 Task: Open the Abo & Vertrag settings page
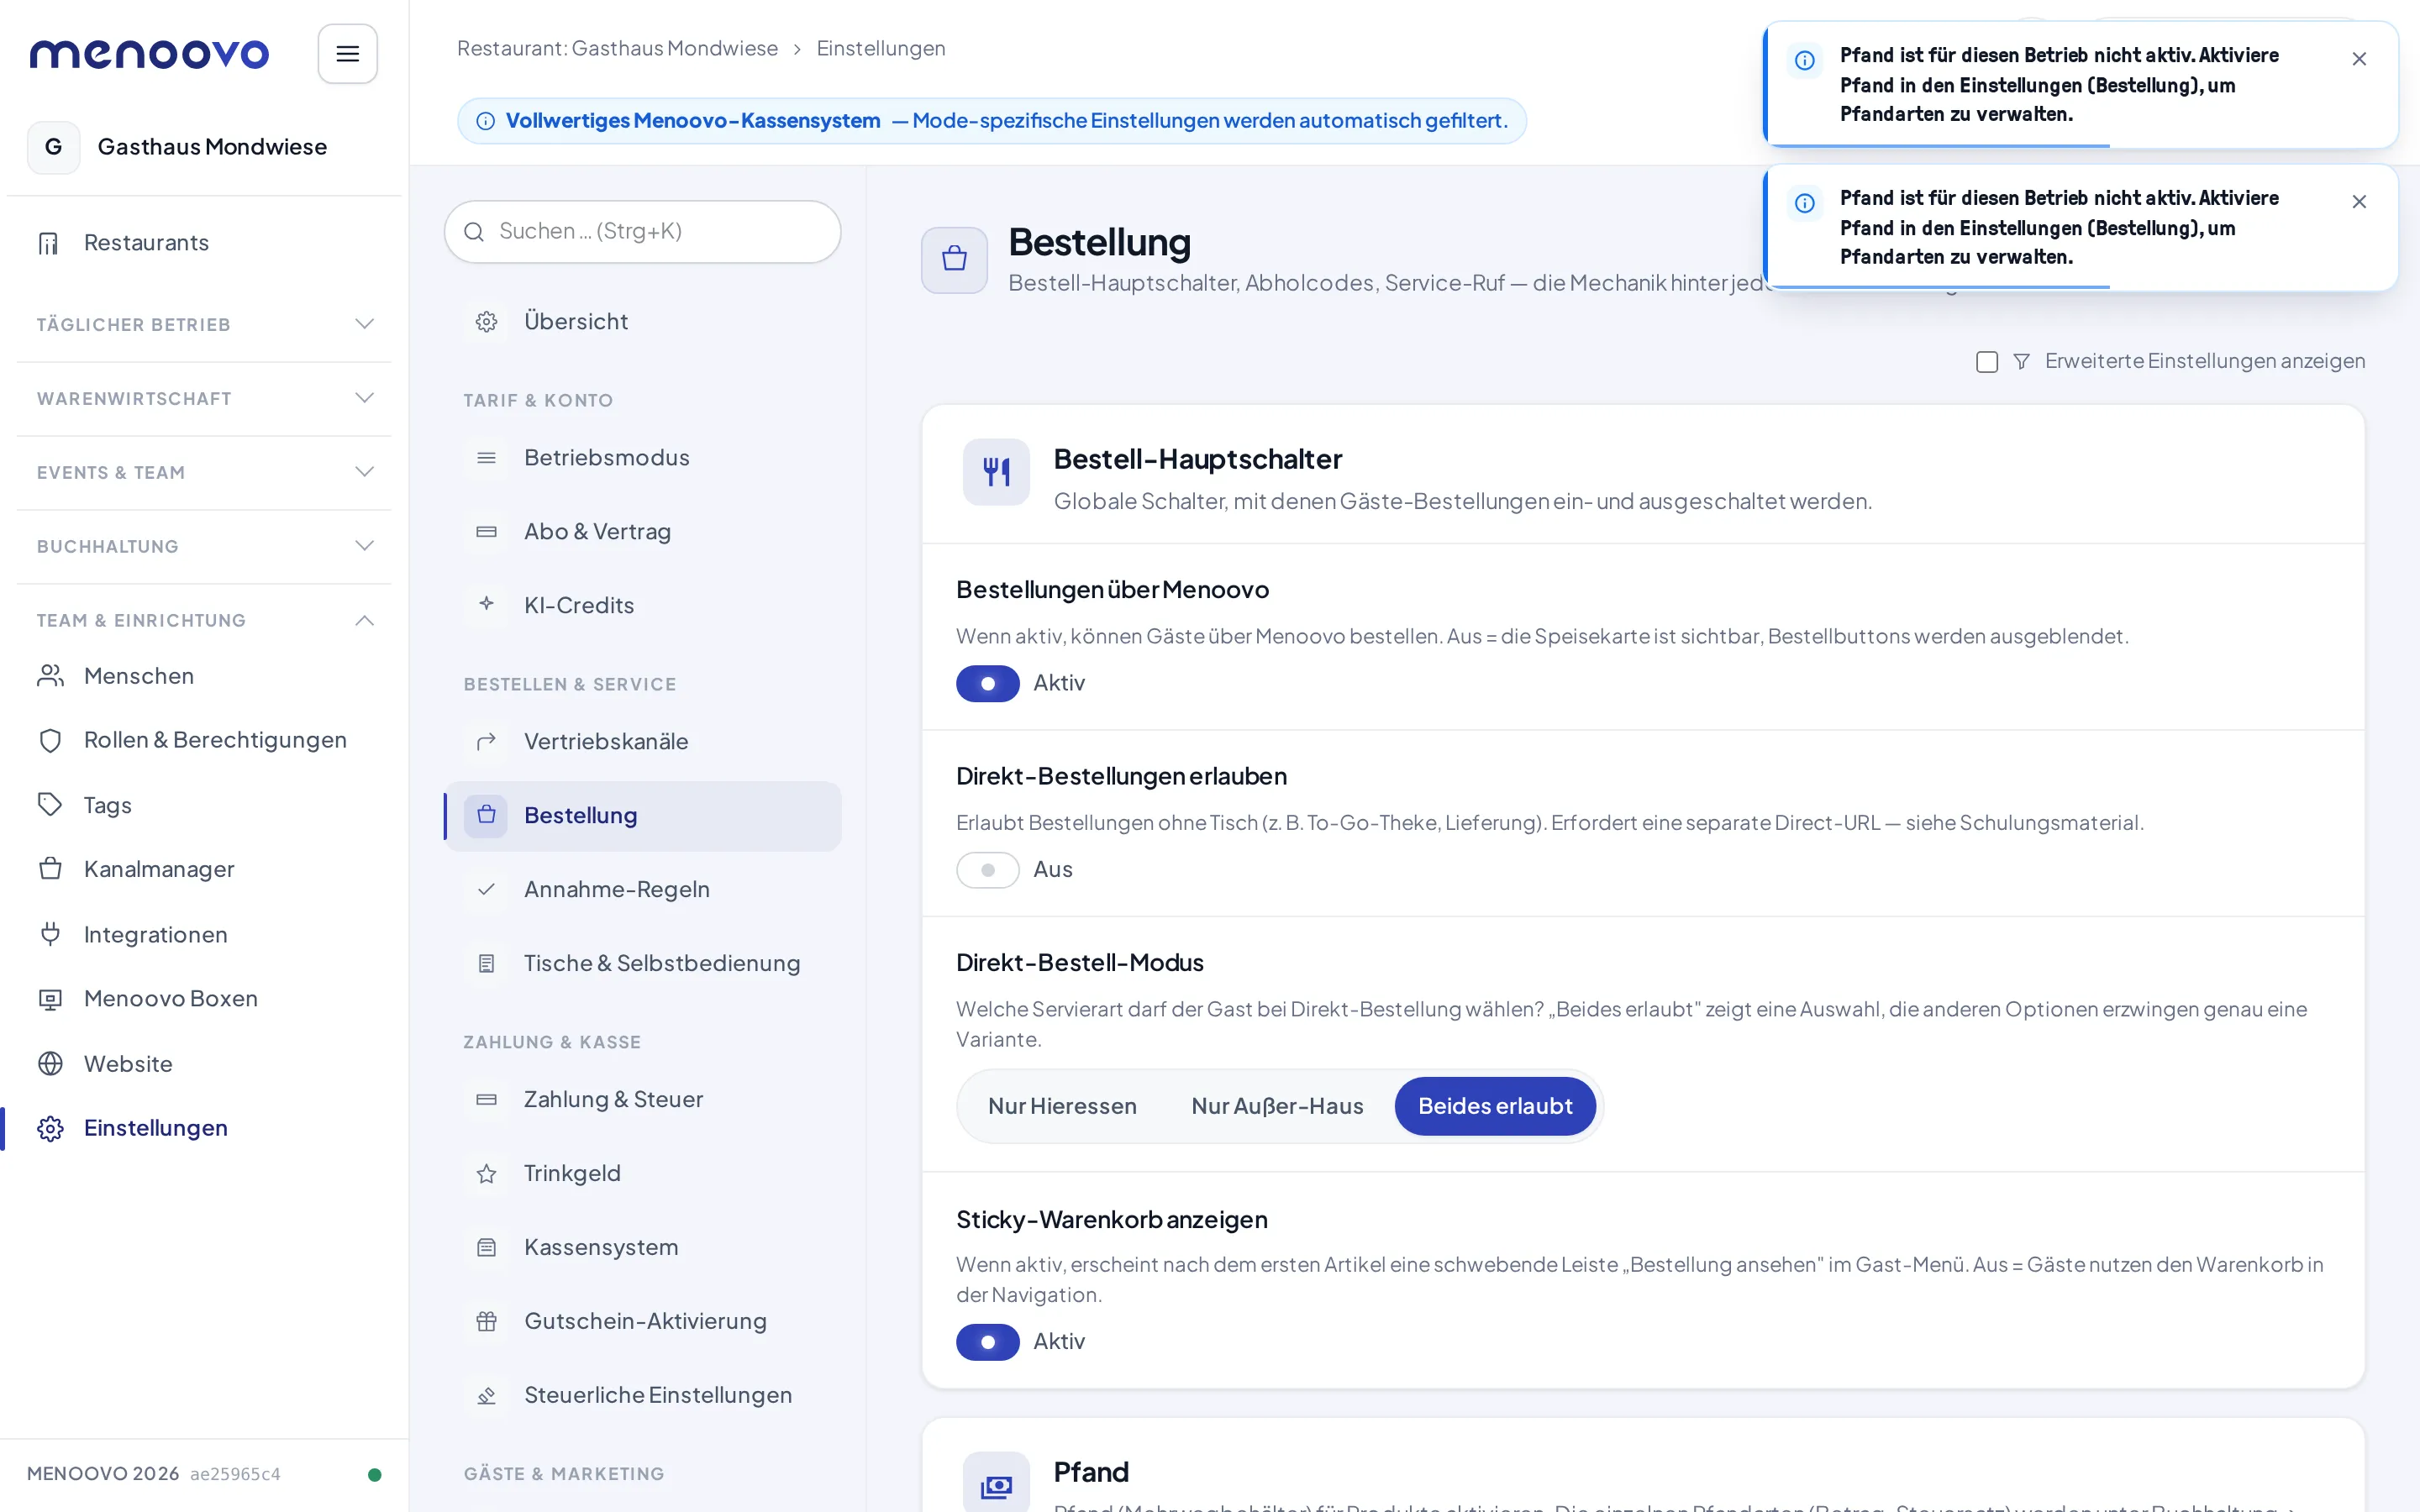[x=642, y=531]
